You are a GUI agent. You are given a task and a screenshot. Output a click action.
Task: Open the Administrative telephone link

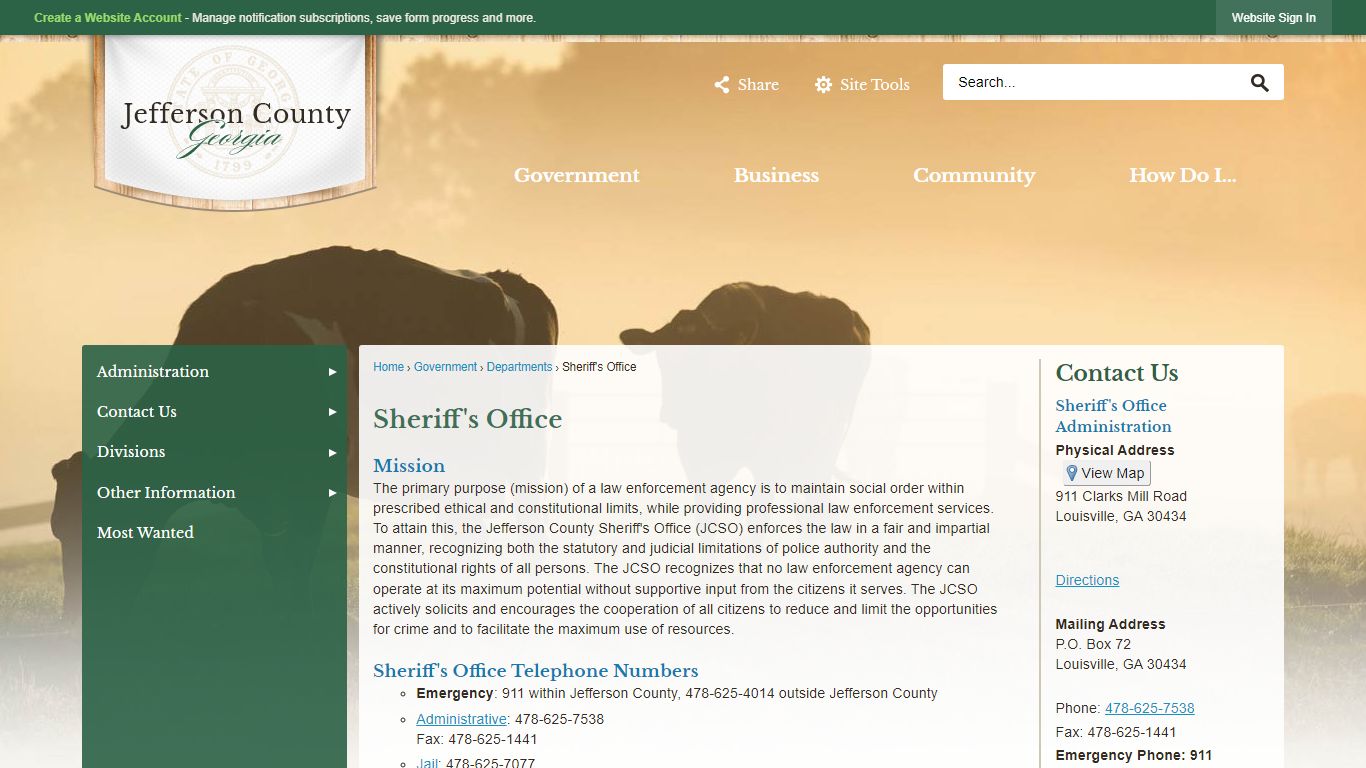coord(461,719)
